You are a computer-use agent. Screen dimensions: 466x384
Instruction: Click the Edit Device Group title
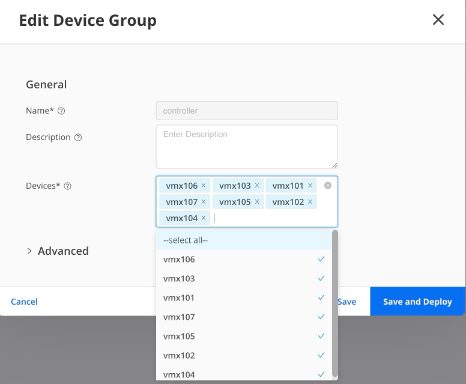(88, 20)
